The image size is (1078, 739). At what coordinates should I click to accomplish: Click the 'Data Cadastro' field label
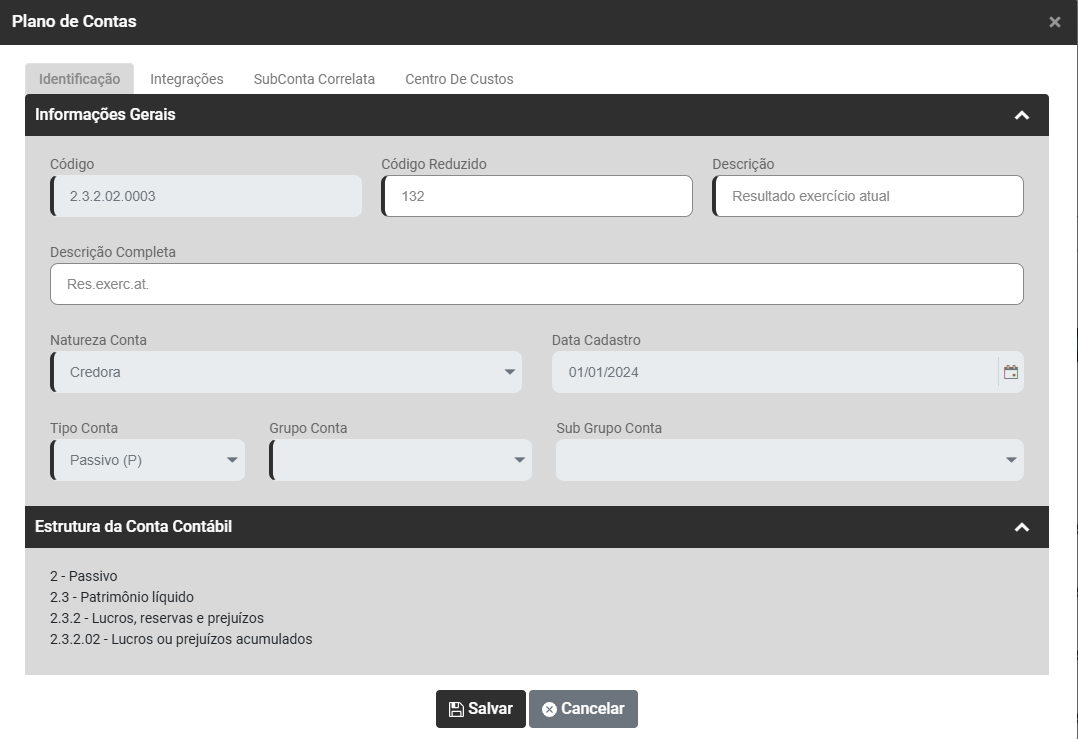pyautogui.click(x=596, y=340)
